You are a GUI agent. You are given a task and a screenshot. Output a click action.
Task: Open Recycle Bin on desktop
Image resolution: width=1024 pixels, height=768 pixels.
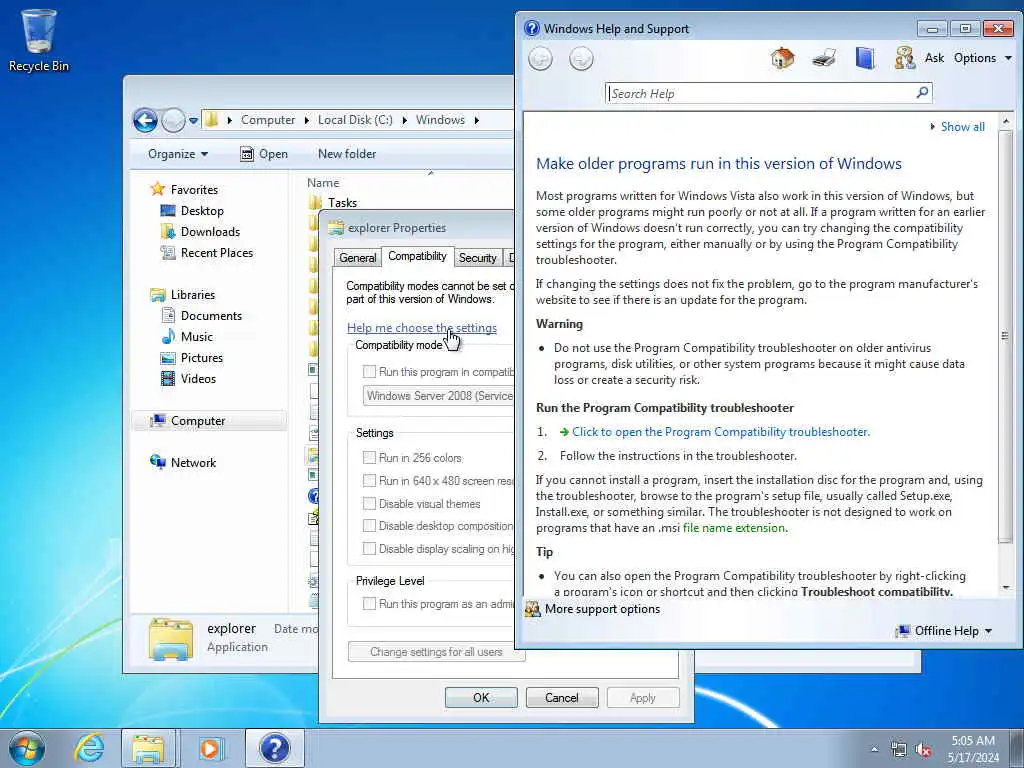[x=39, y=40]
